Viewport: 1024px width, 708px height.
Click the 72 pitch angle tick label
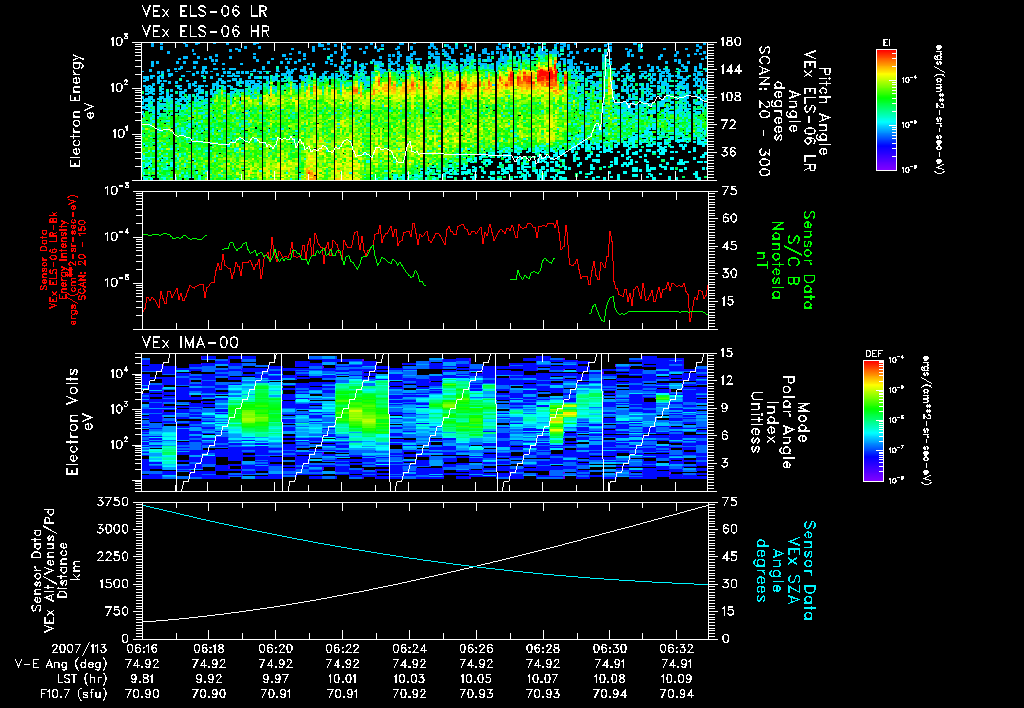pyautogui.click(x=726, y=124)
